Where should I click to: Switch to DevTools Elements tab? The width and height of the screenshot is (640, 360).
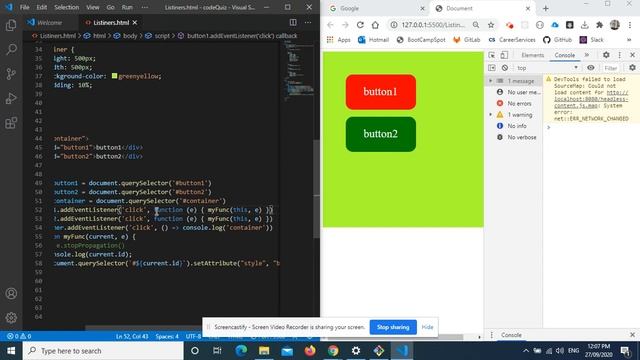(533, 55)
